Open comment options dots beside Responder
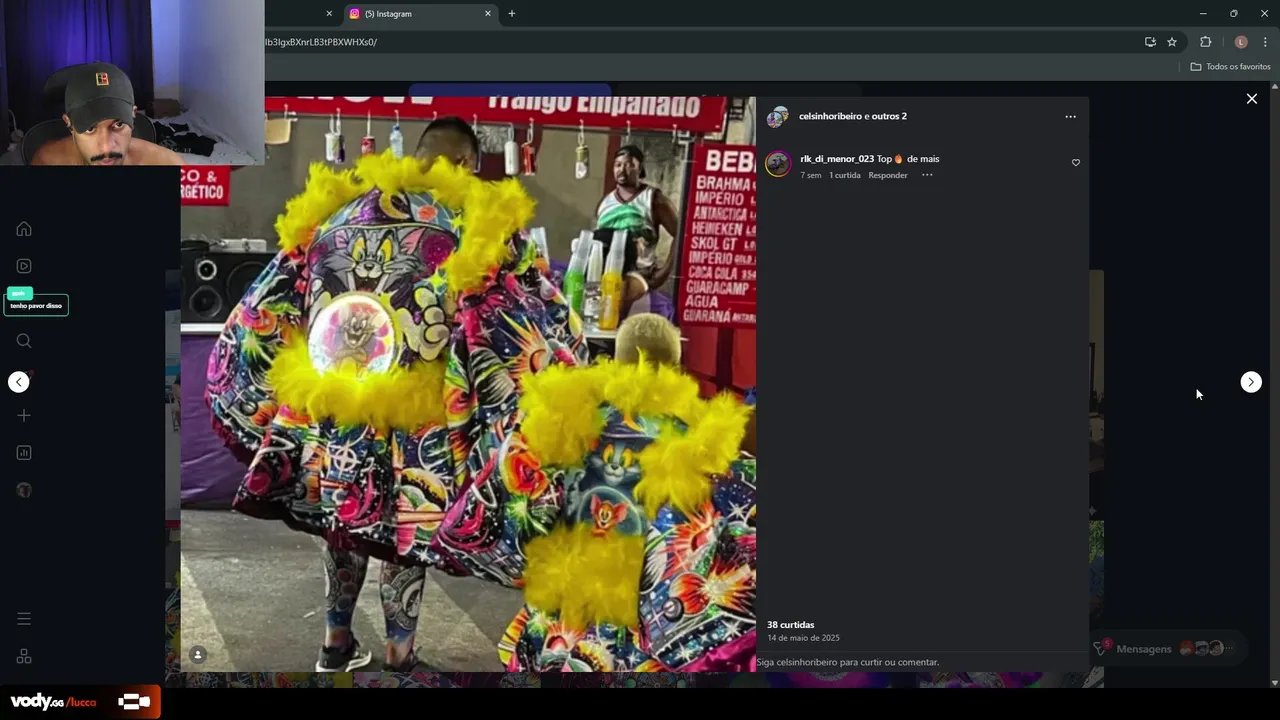Screen dimensions: 1280x720 click(927, 175)
